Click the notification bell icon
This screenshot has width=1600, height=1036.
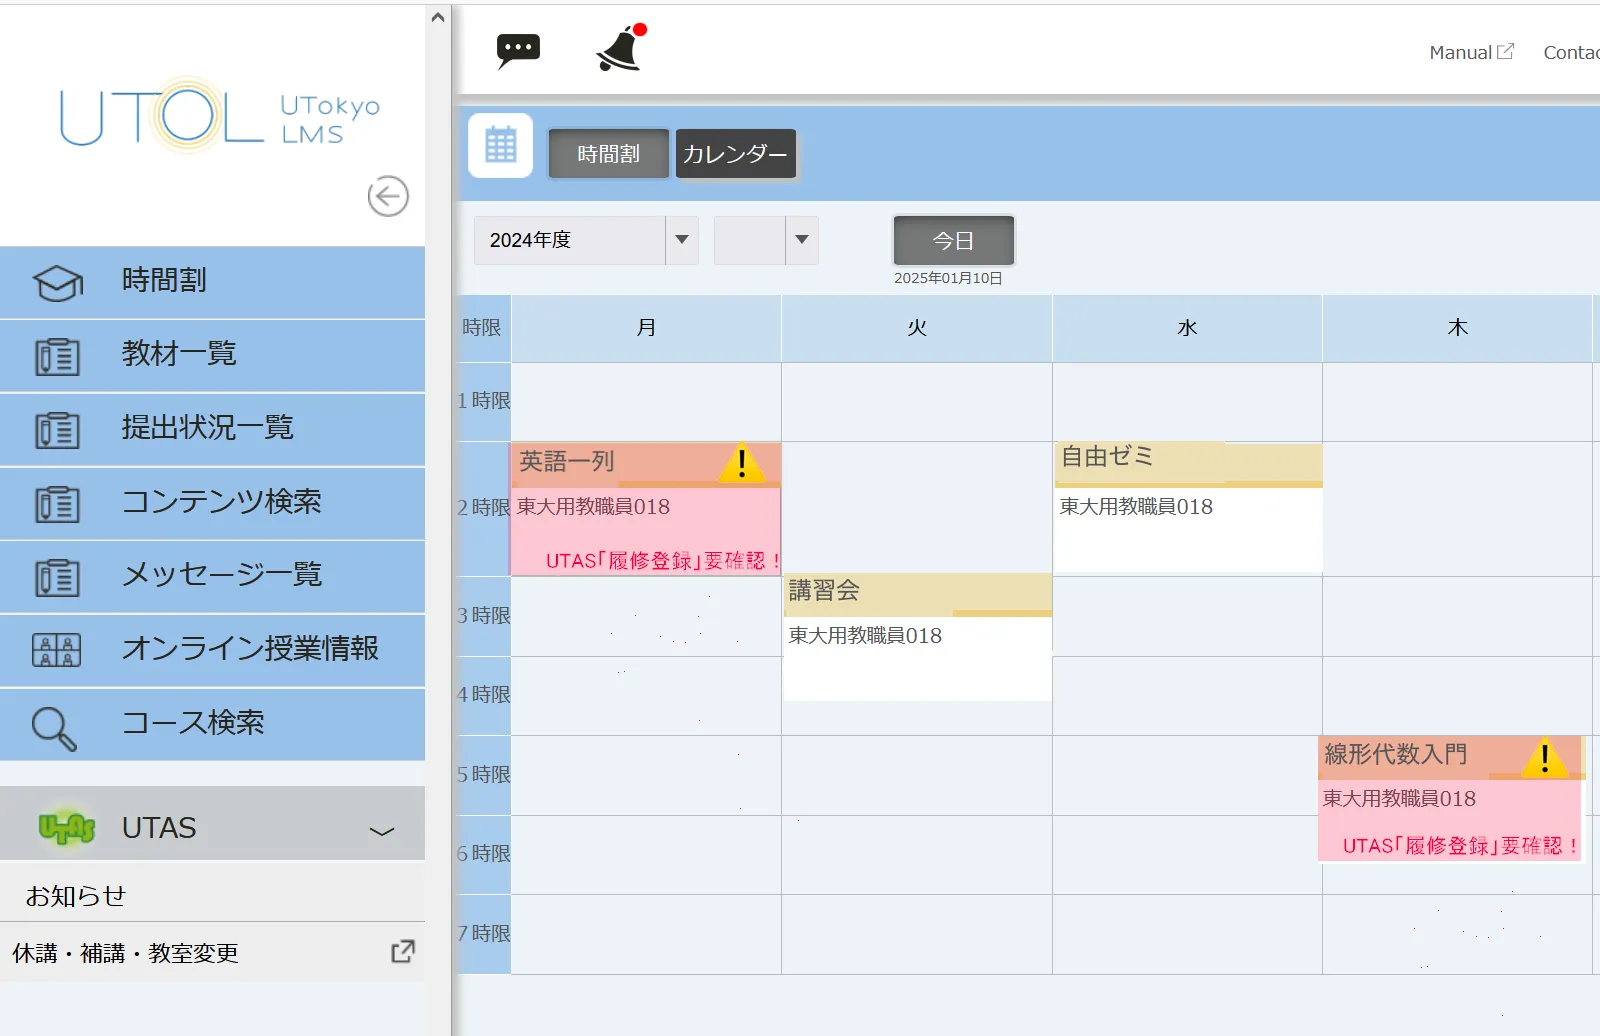coord(620,49)
